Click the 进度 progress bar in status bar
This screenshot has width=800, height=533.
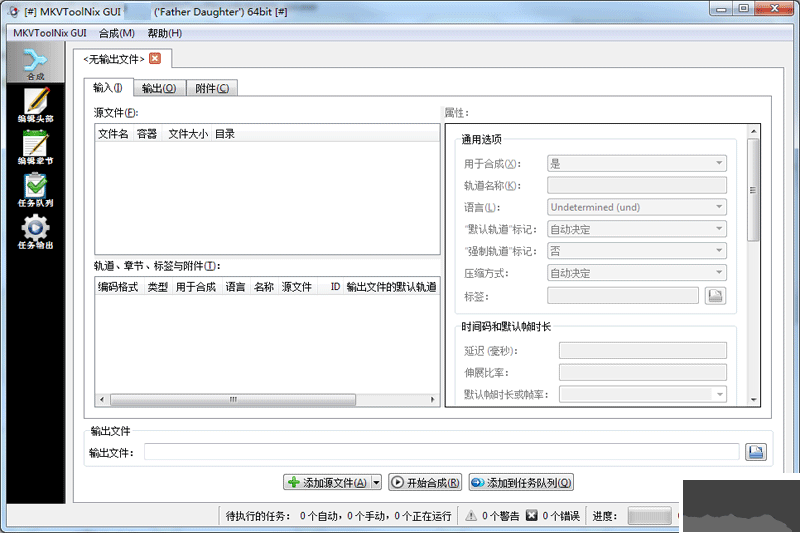click(649, 516)
